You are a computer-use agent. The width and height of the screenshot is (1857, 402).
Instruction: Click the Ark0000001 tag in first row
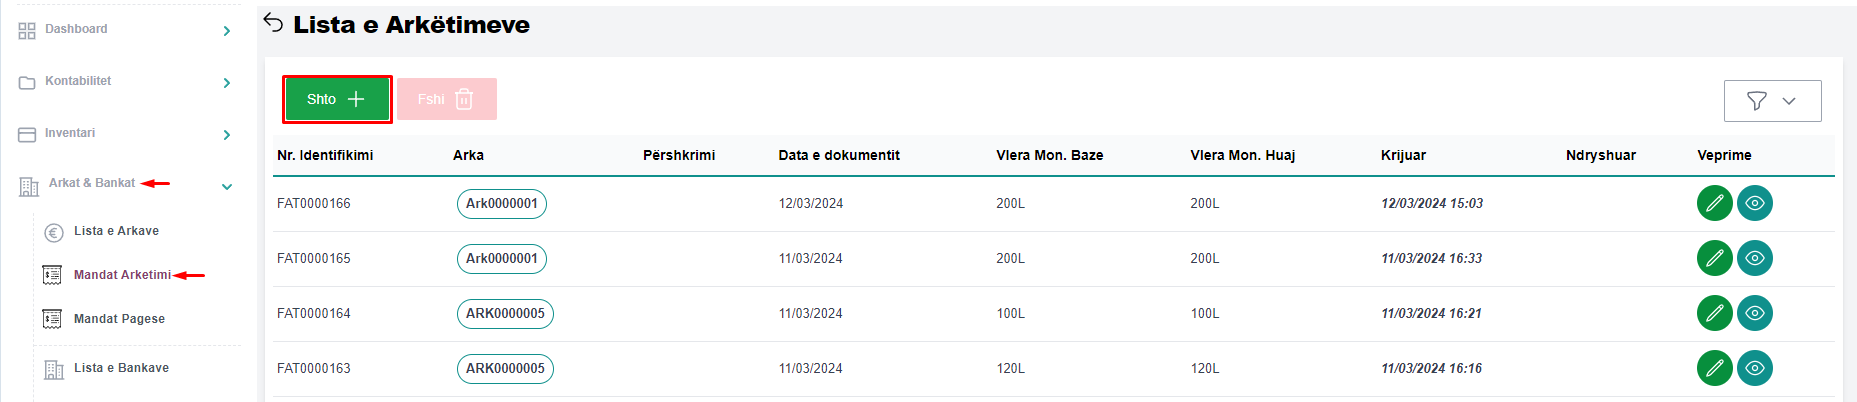501,204
